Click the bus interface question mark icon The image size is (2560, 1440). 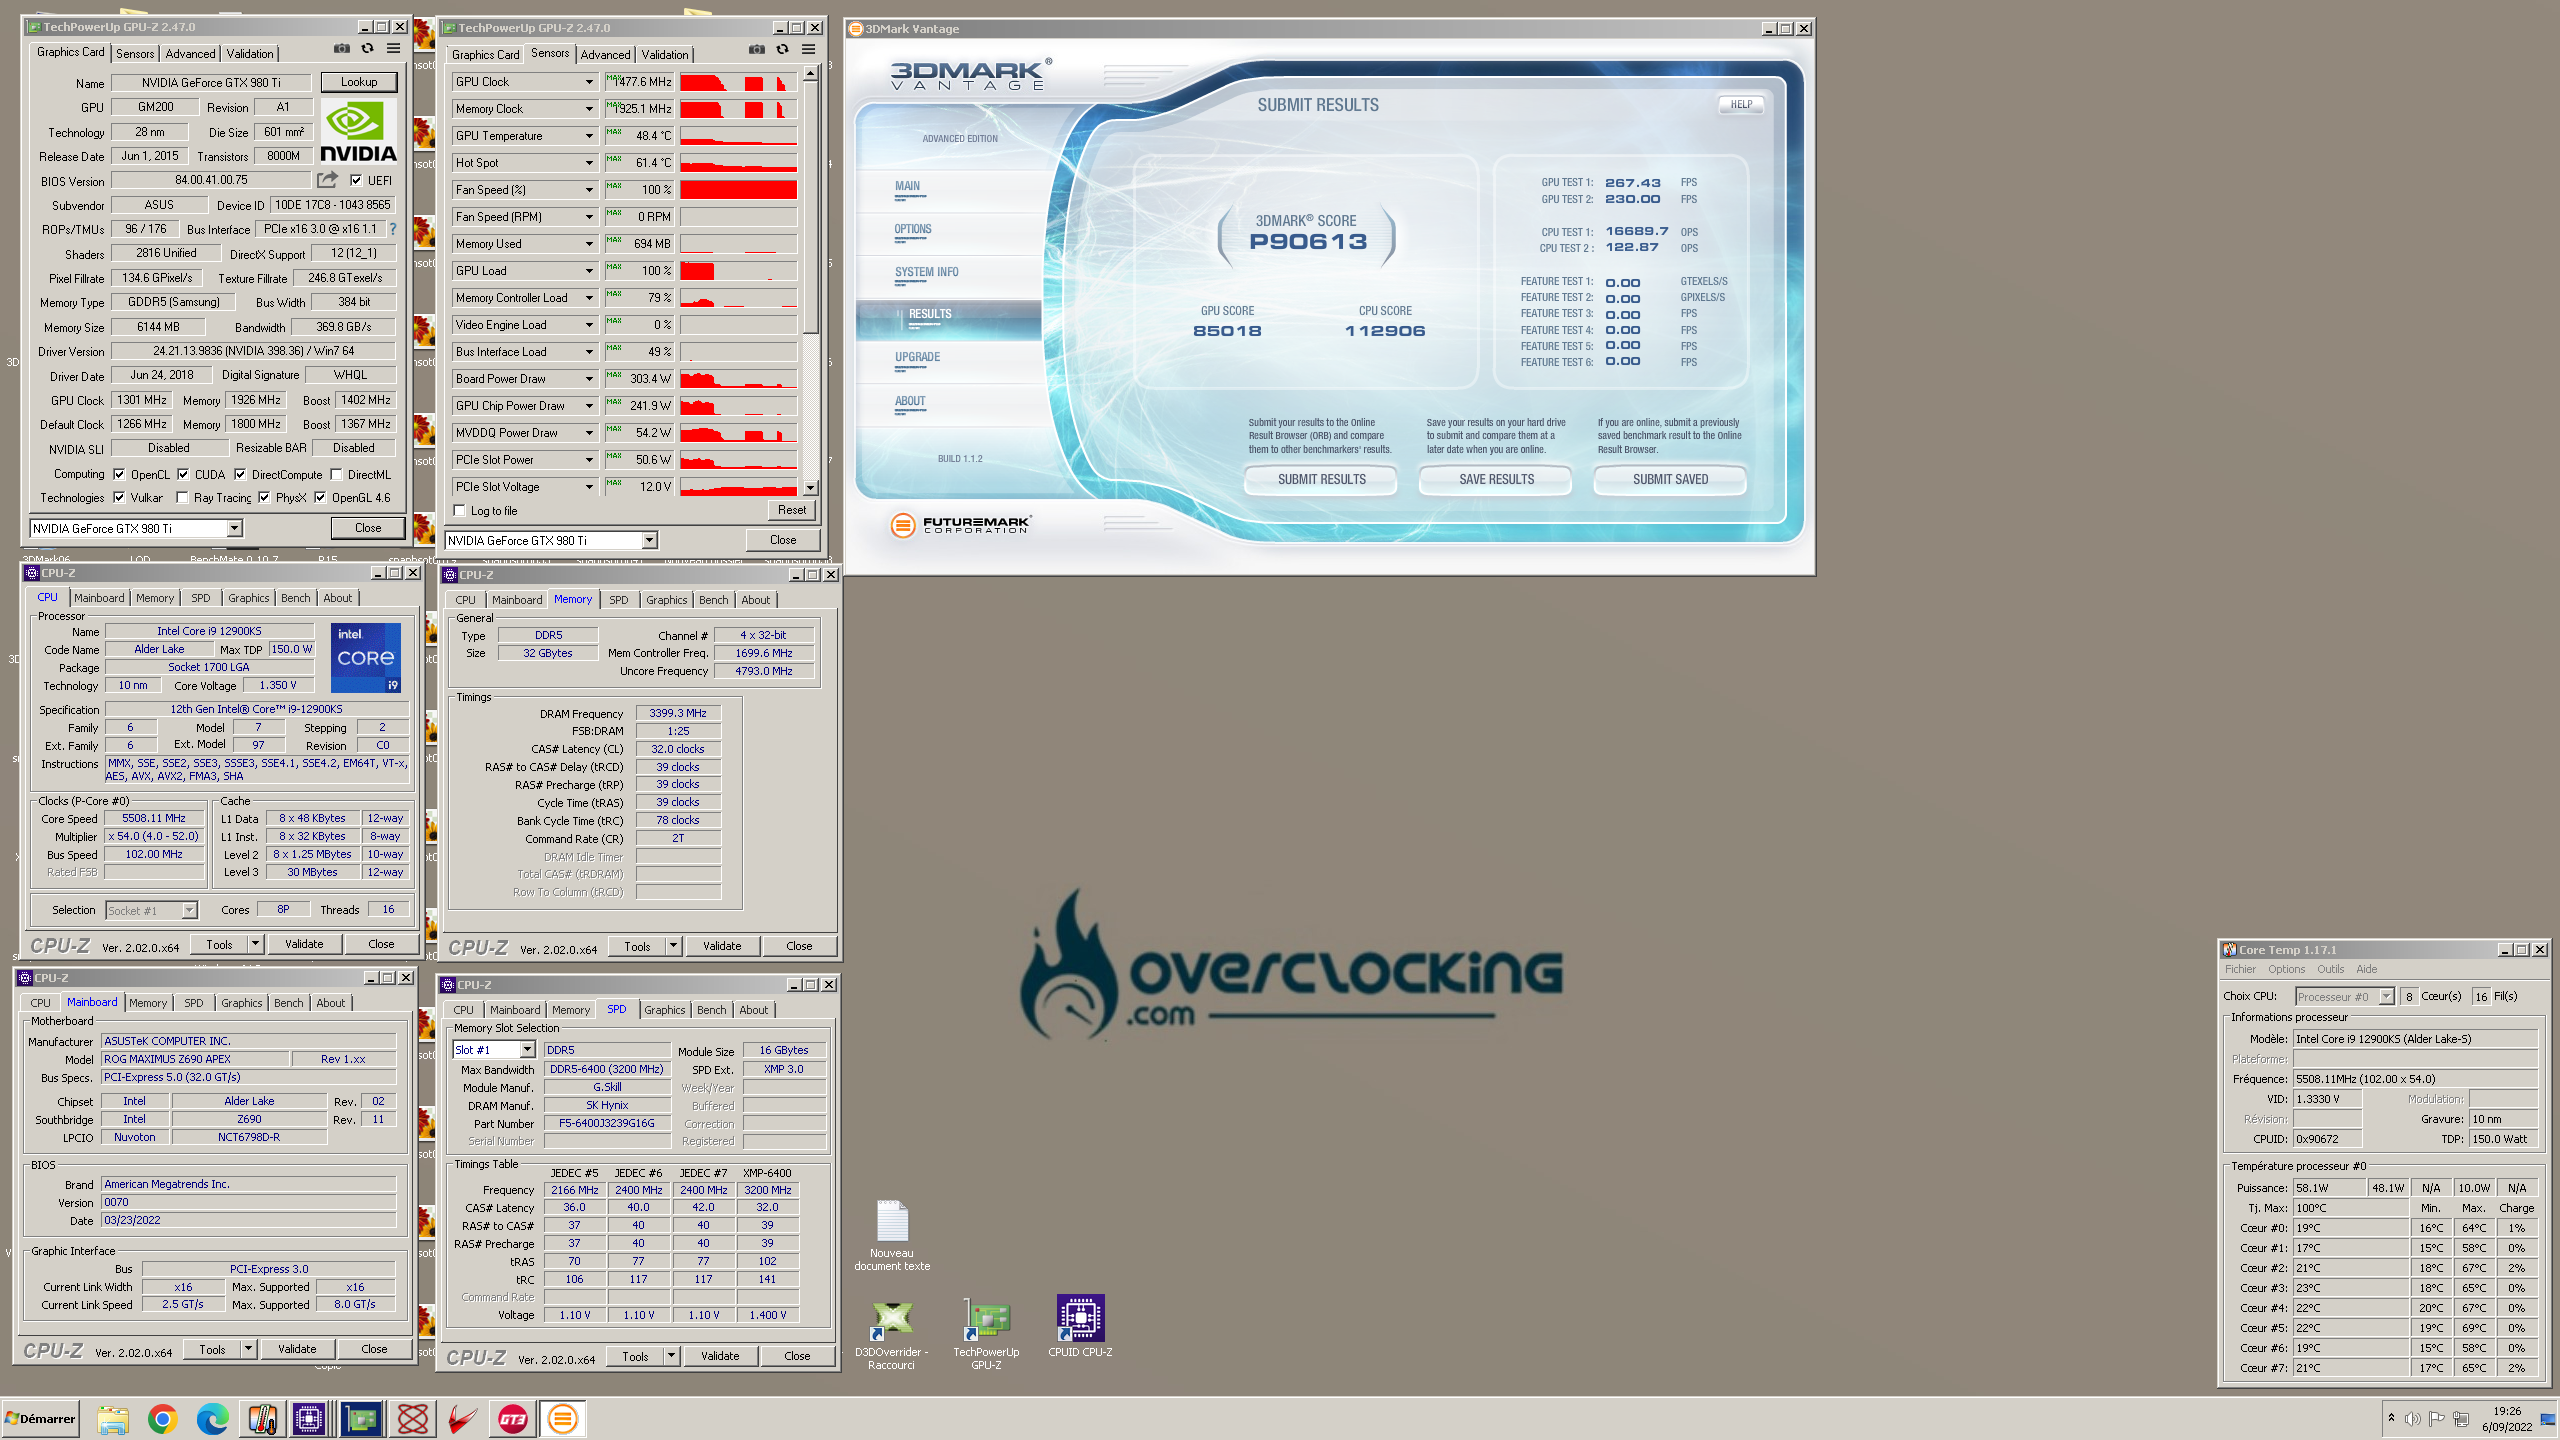click(393, 229)
